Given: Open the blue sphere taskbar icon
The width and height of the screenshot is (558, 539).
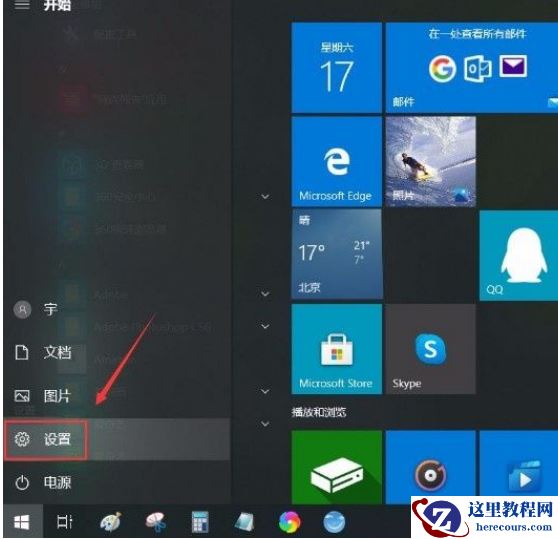Looking at the screenshot, I should coord(334,522).
